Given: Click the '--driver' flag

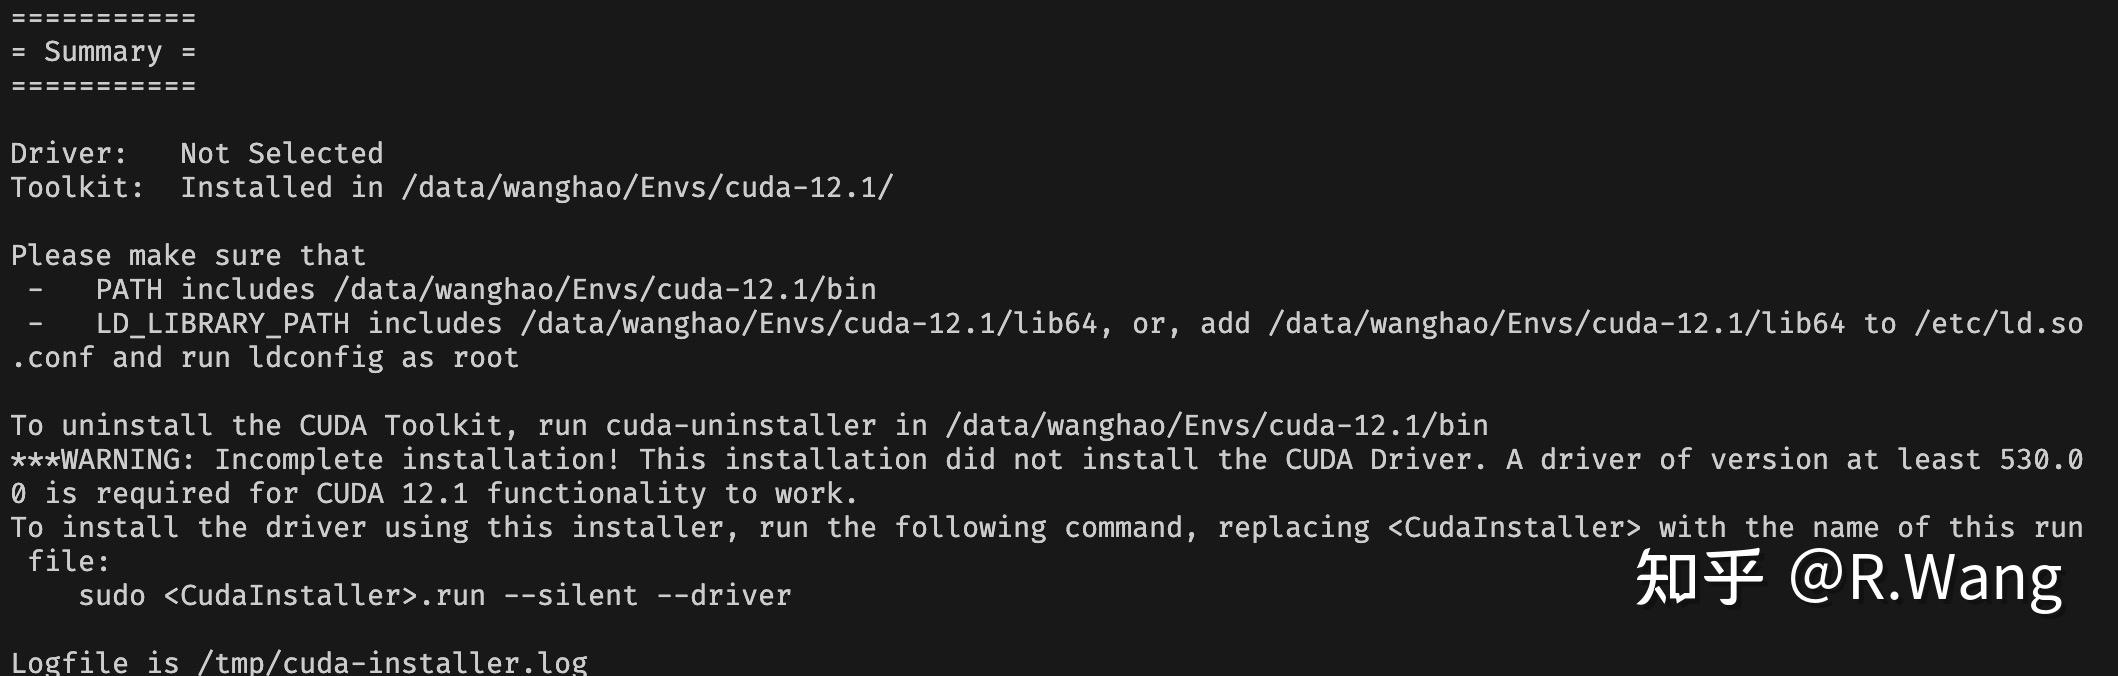Looking at the screenshot, I should 724,596.
